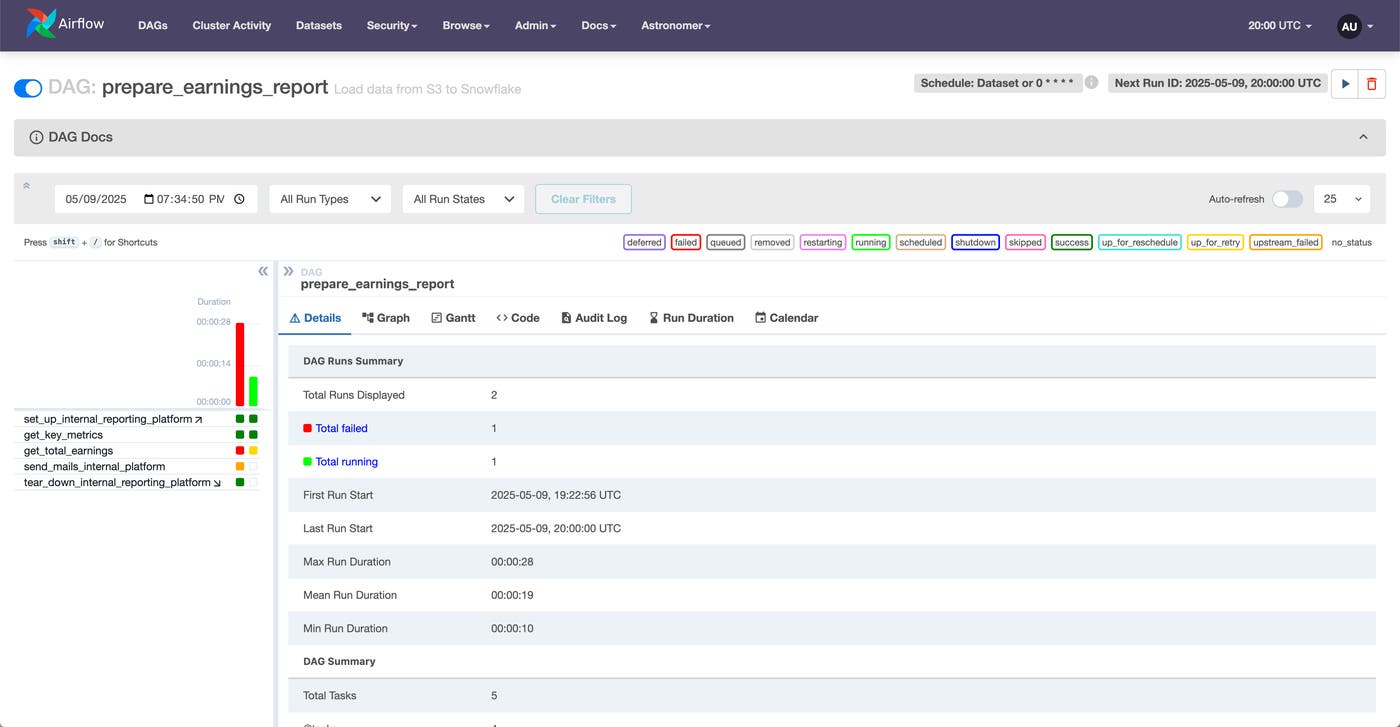Image resolution: width=1400 pixels, height=727 pixels.
Task: Click the Airflow logo icon
Action: pyautogui.click(x=42, y=24)
